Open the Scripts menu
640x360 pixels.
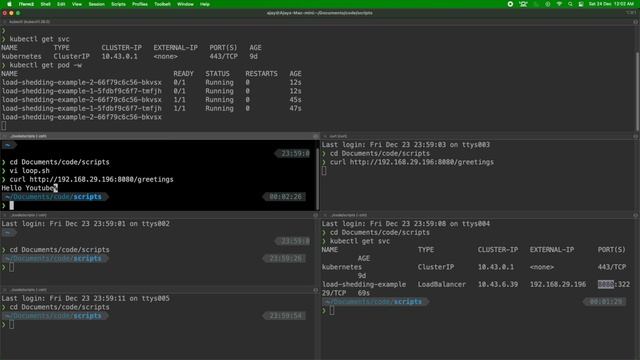118,4
